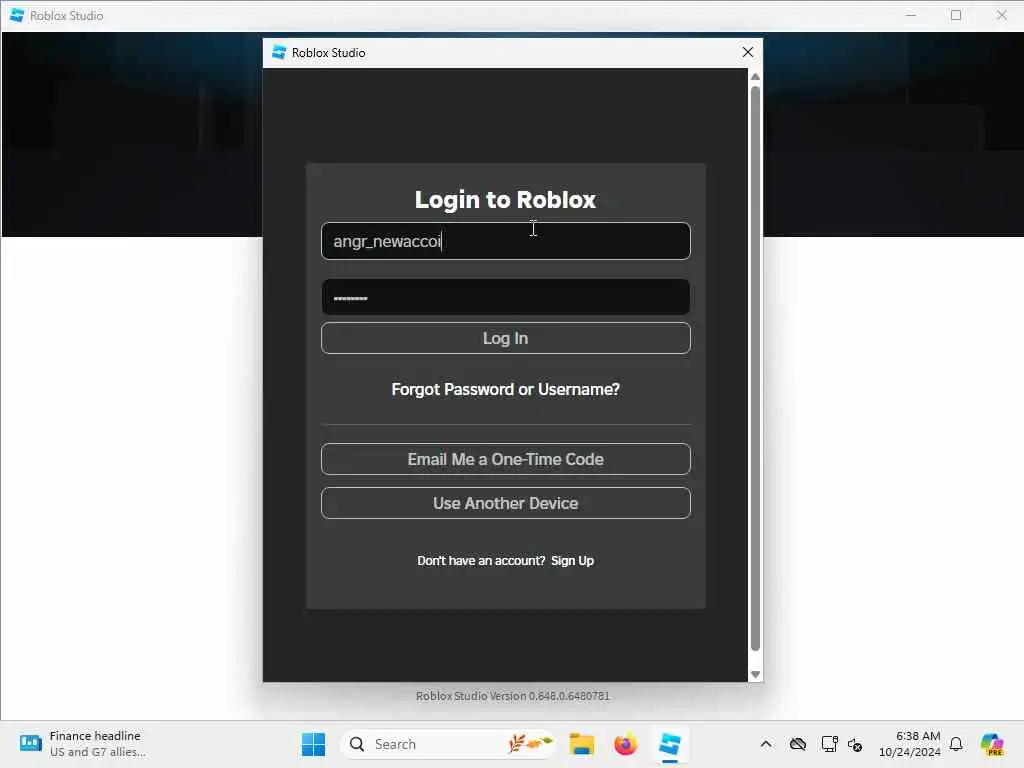Click Roblox Studio logo in dialog title bar
The image size is (1024, 768).
tap(279, 52)
